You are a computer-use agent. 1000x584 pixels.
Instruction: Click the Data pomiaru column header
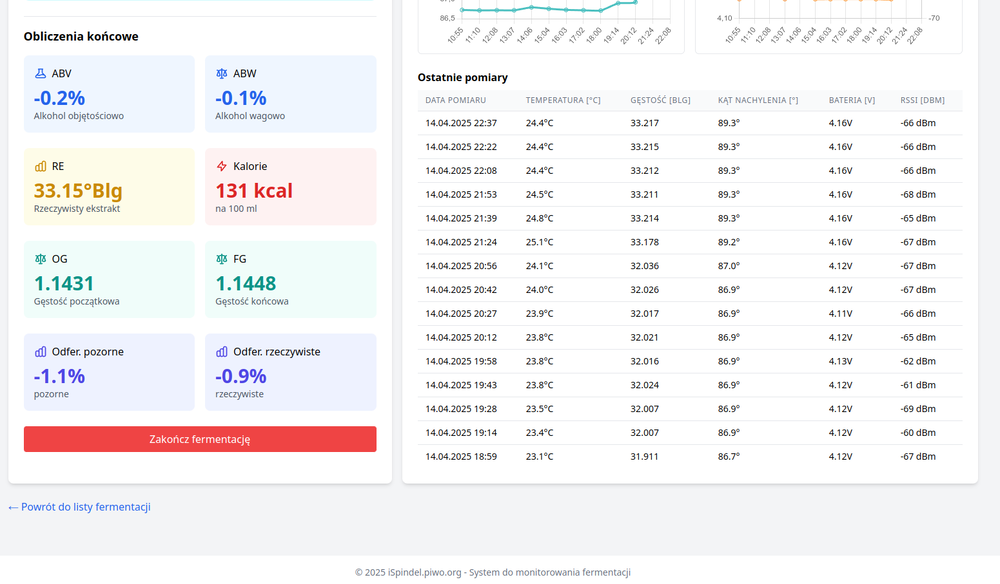(x=455, y=100)
